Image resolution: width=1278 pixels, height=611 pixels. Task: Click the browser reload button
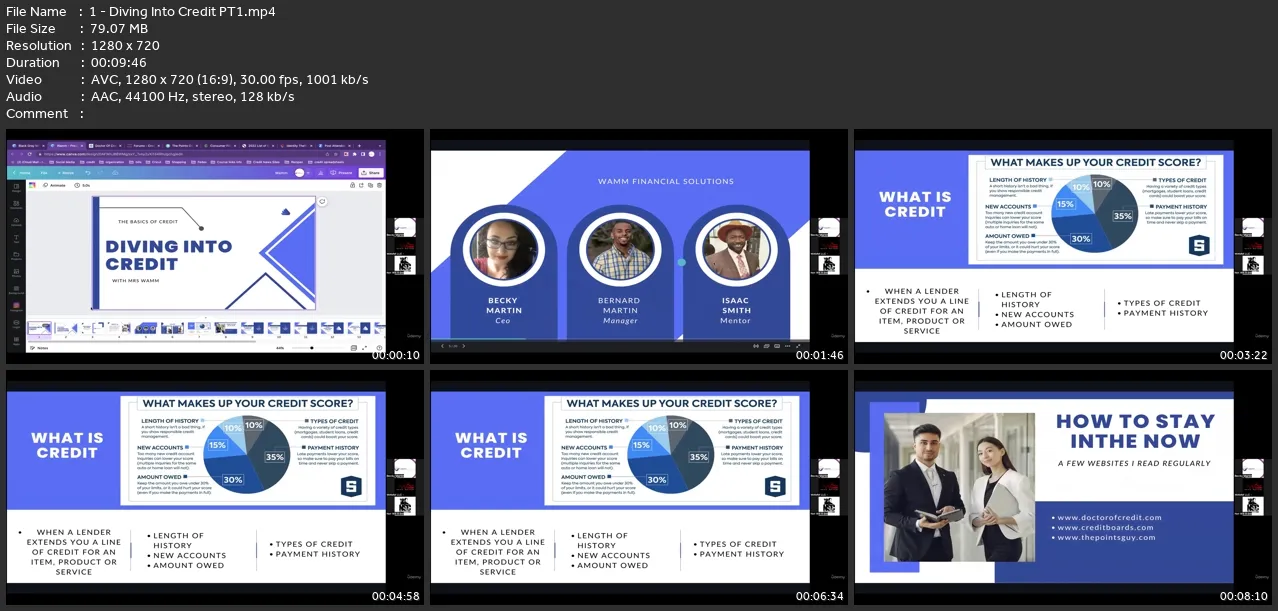pyautogui.click(x=31, y=154)
